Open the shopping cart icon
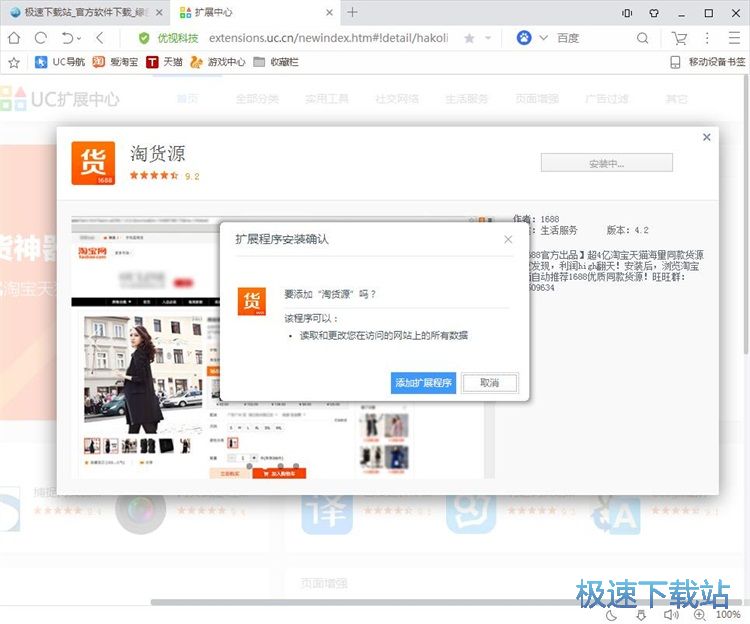This screenshot has width=750, height=624. 679,38
